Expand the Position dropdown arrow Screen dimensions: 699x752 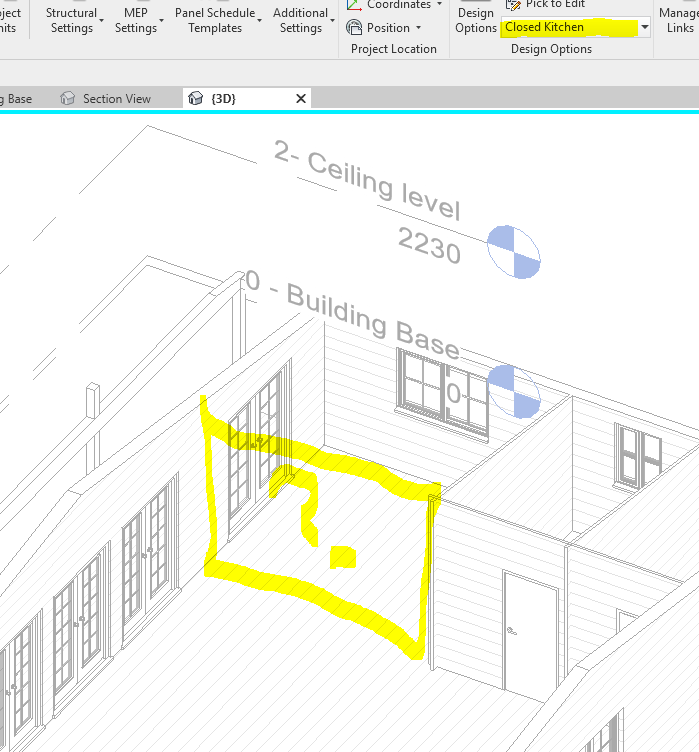pyautogui.click(x=418, y=28)
